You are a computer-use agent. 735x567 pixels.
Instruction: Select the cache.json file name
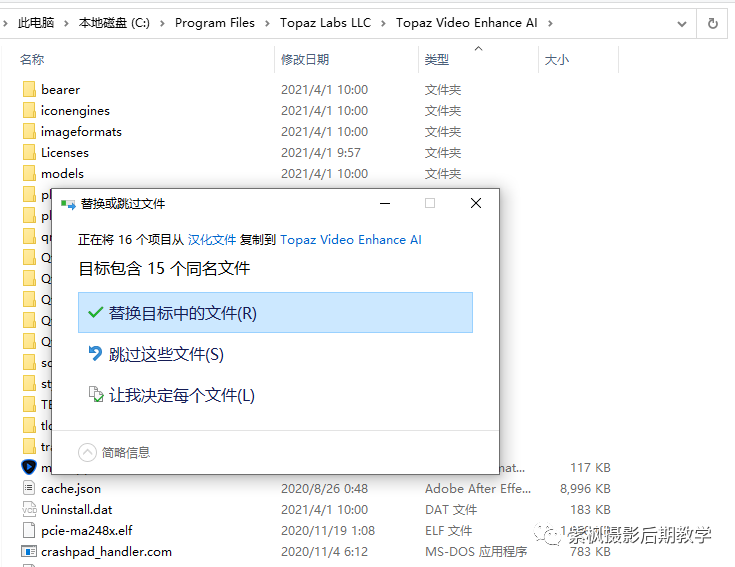click(71, 489)
